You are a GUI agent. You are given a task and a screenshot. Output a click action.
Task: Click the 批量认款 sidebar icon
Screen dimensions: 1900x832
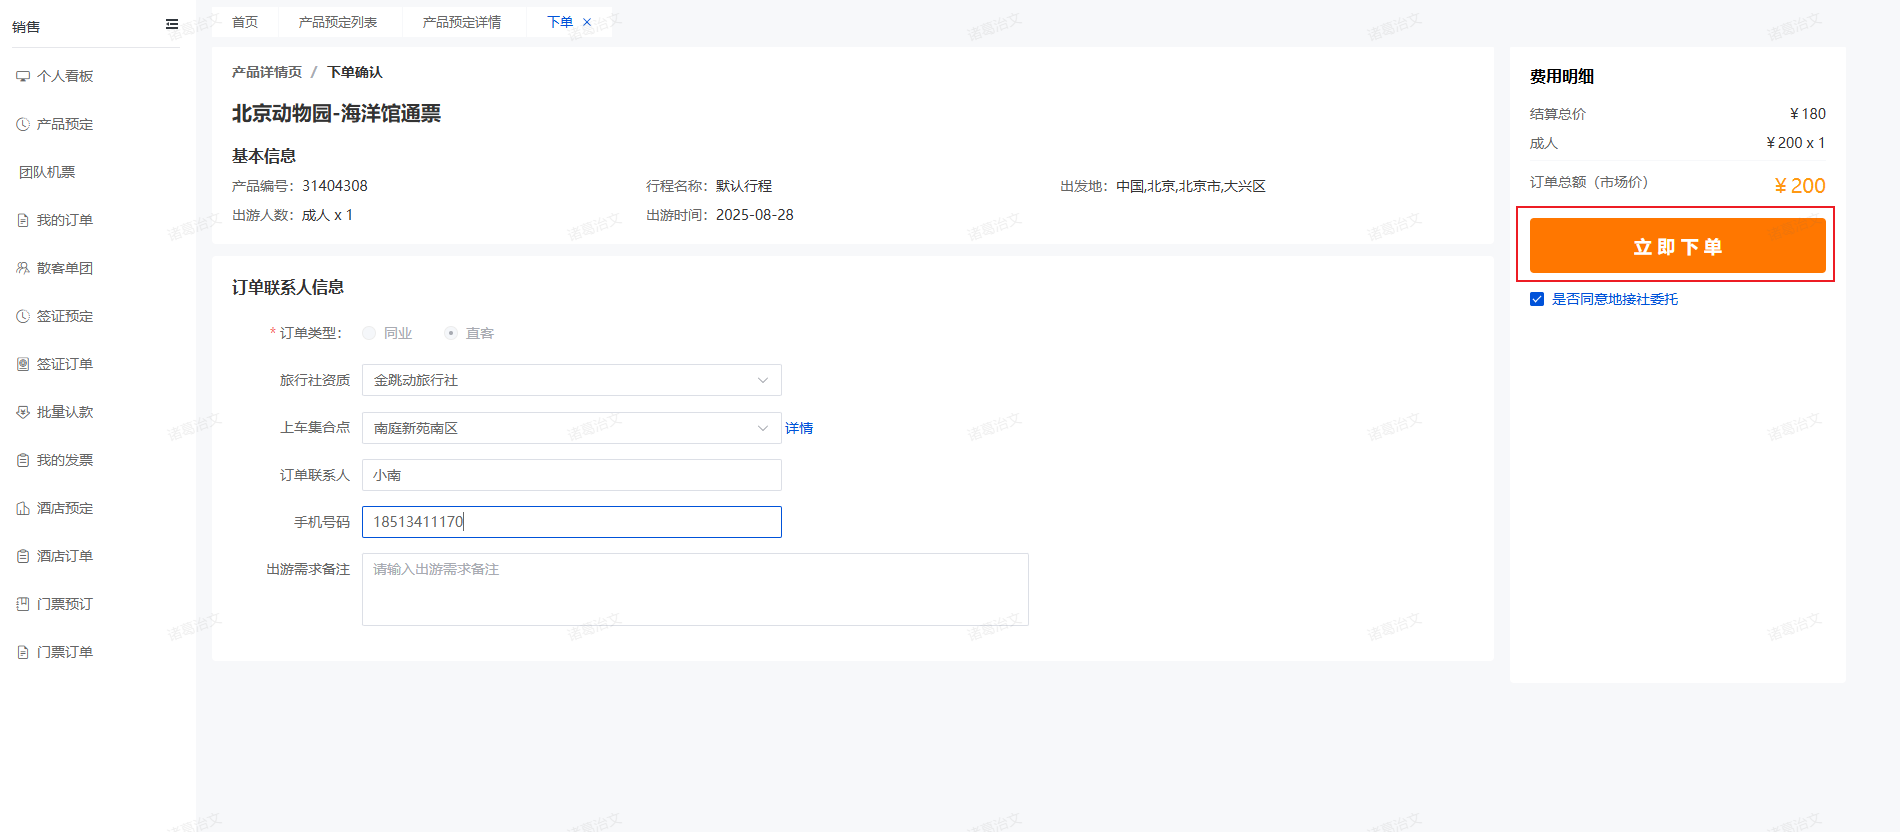click(23, 412)
